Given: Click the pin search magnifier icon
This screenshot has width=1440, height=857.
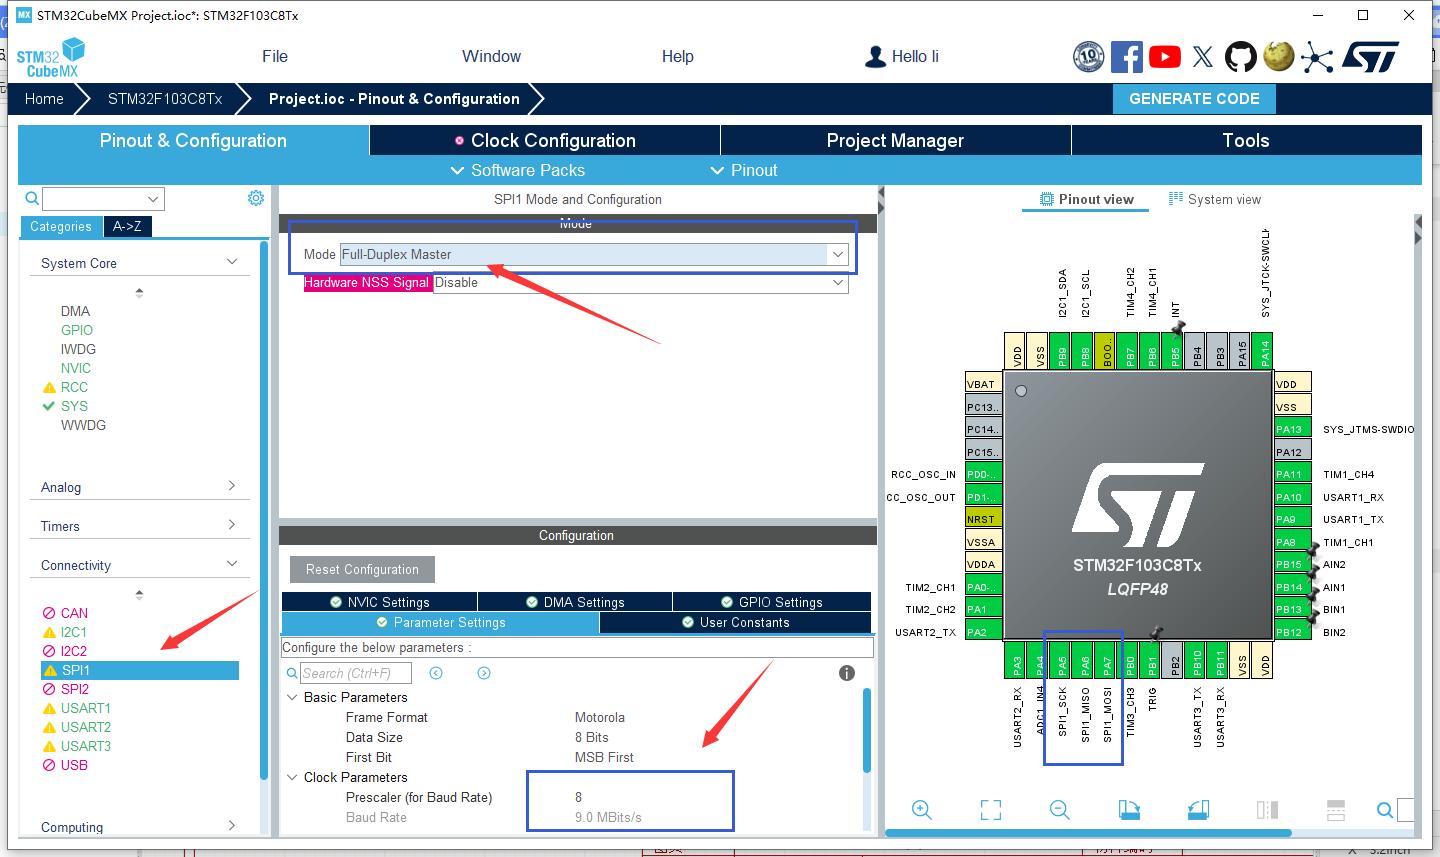Looking at the screenshot, I should click(x=1385, y=810).
